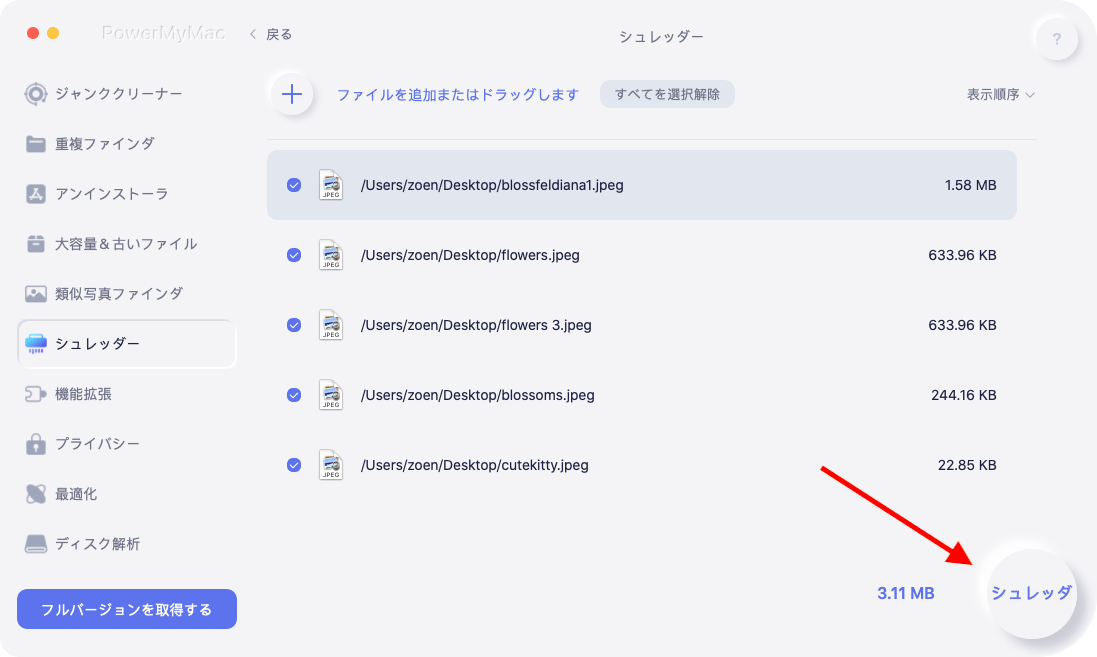Click ファイルを追加またはドラッグします link
This screenshot has height=657, width=1097.
tap(458, 94)
